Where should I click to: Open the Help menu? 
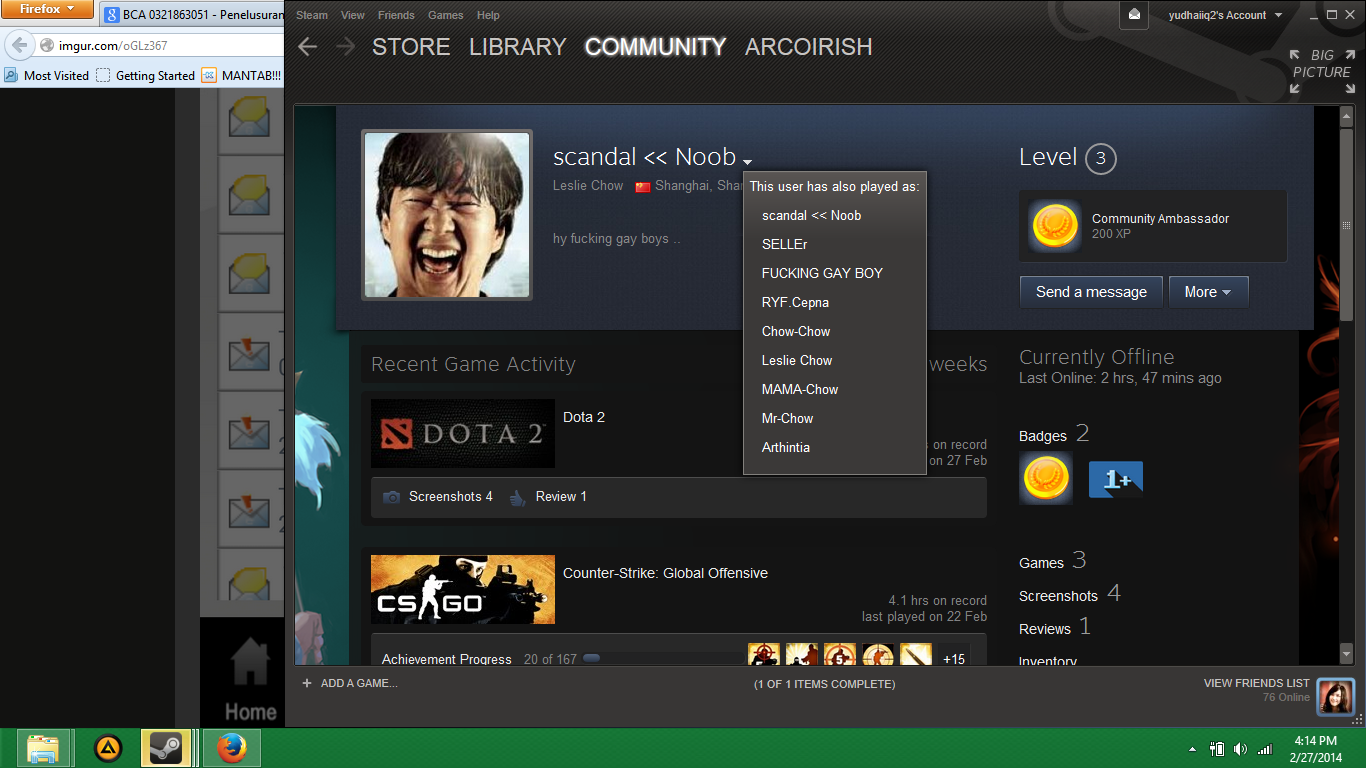[x=488, y=15]
